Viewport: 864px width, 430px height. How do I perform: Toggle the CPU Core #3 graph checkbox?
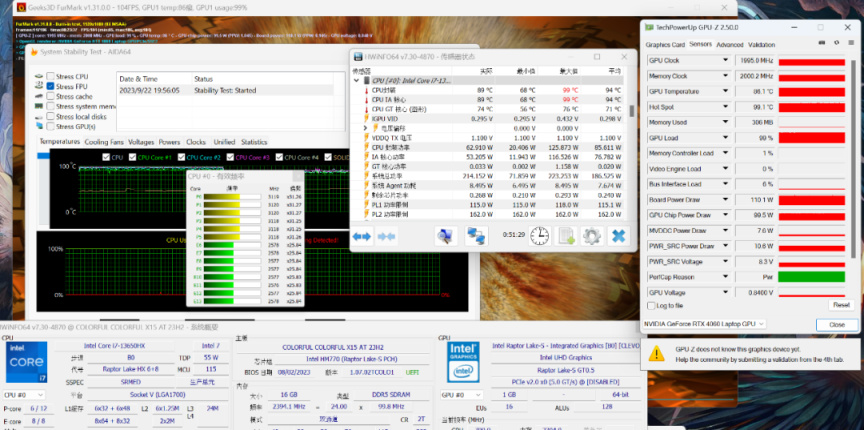(x=230, y=157)
